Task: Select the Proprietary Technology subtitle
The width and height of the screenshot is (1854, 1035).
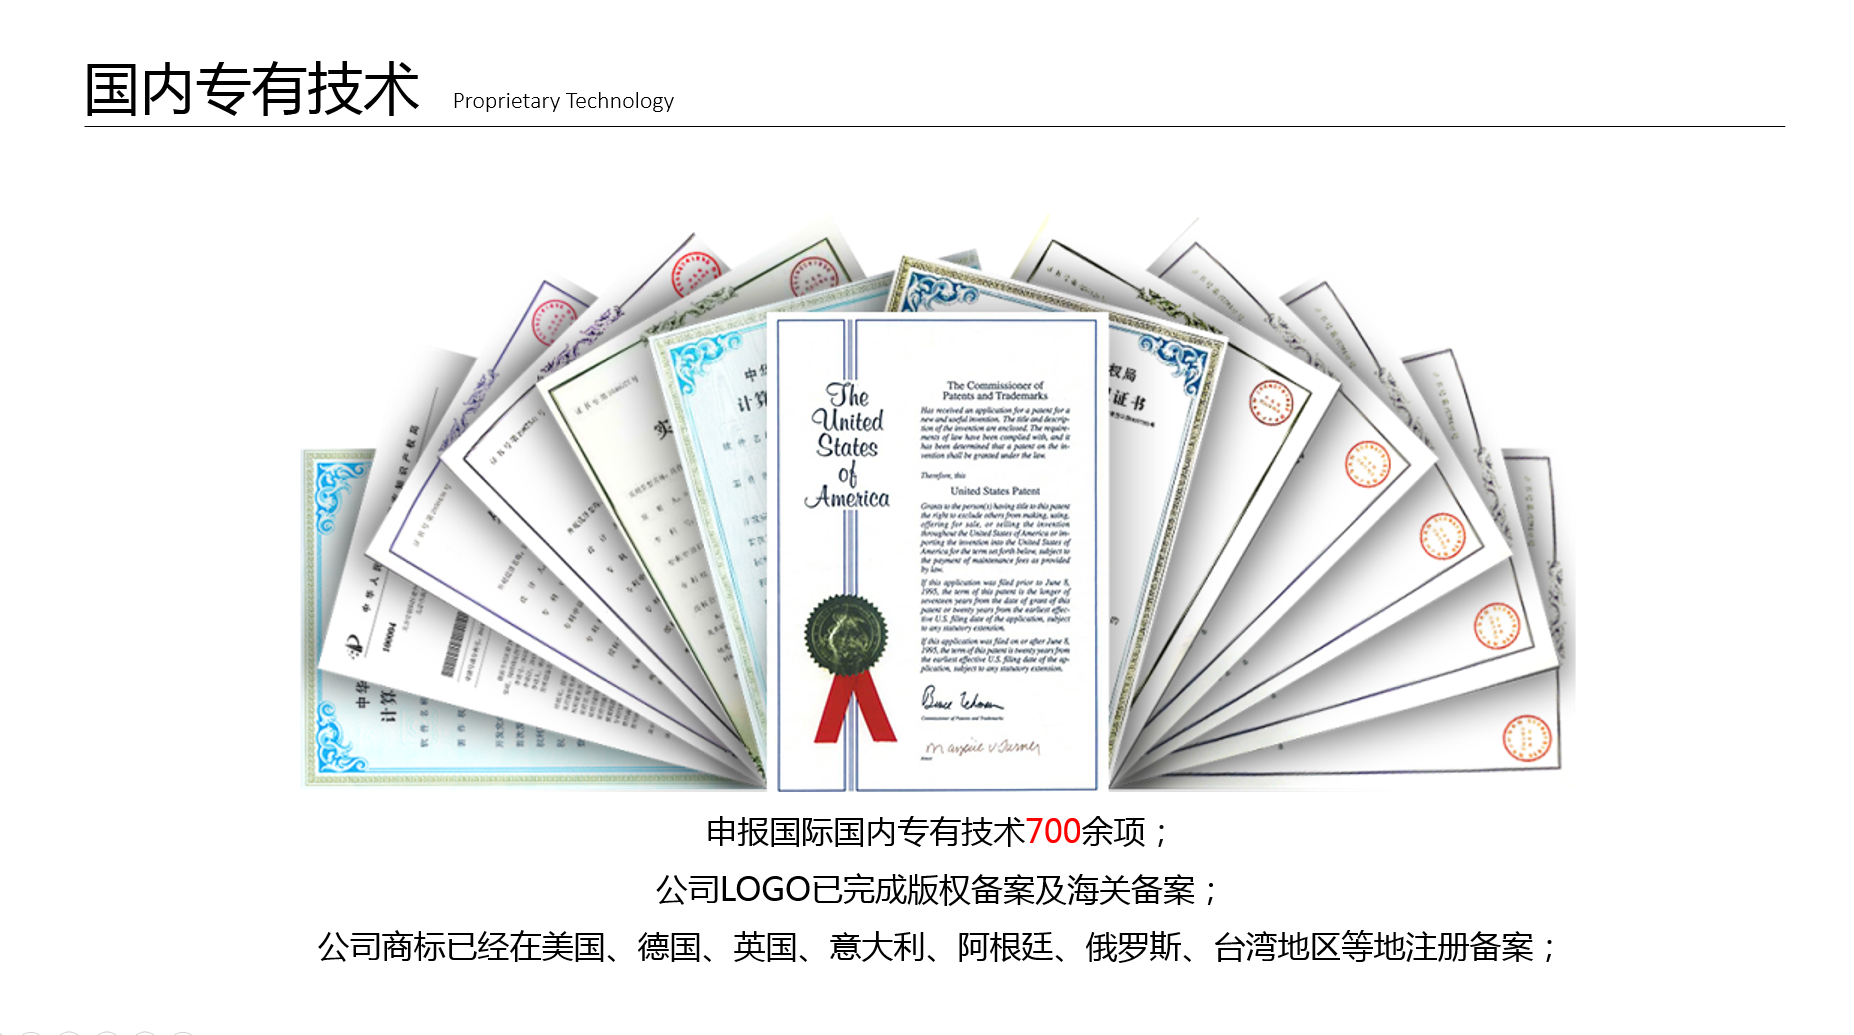Action: tap(563, 101)
